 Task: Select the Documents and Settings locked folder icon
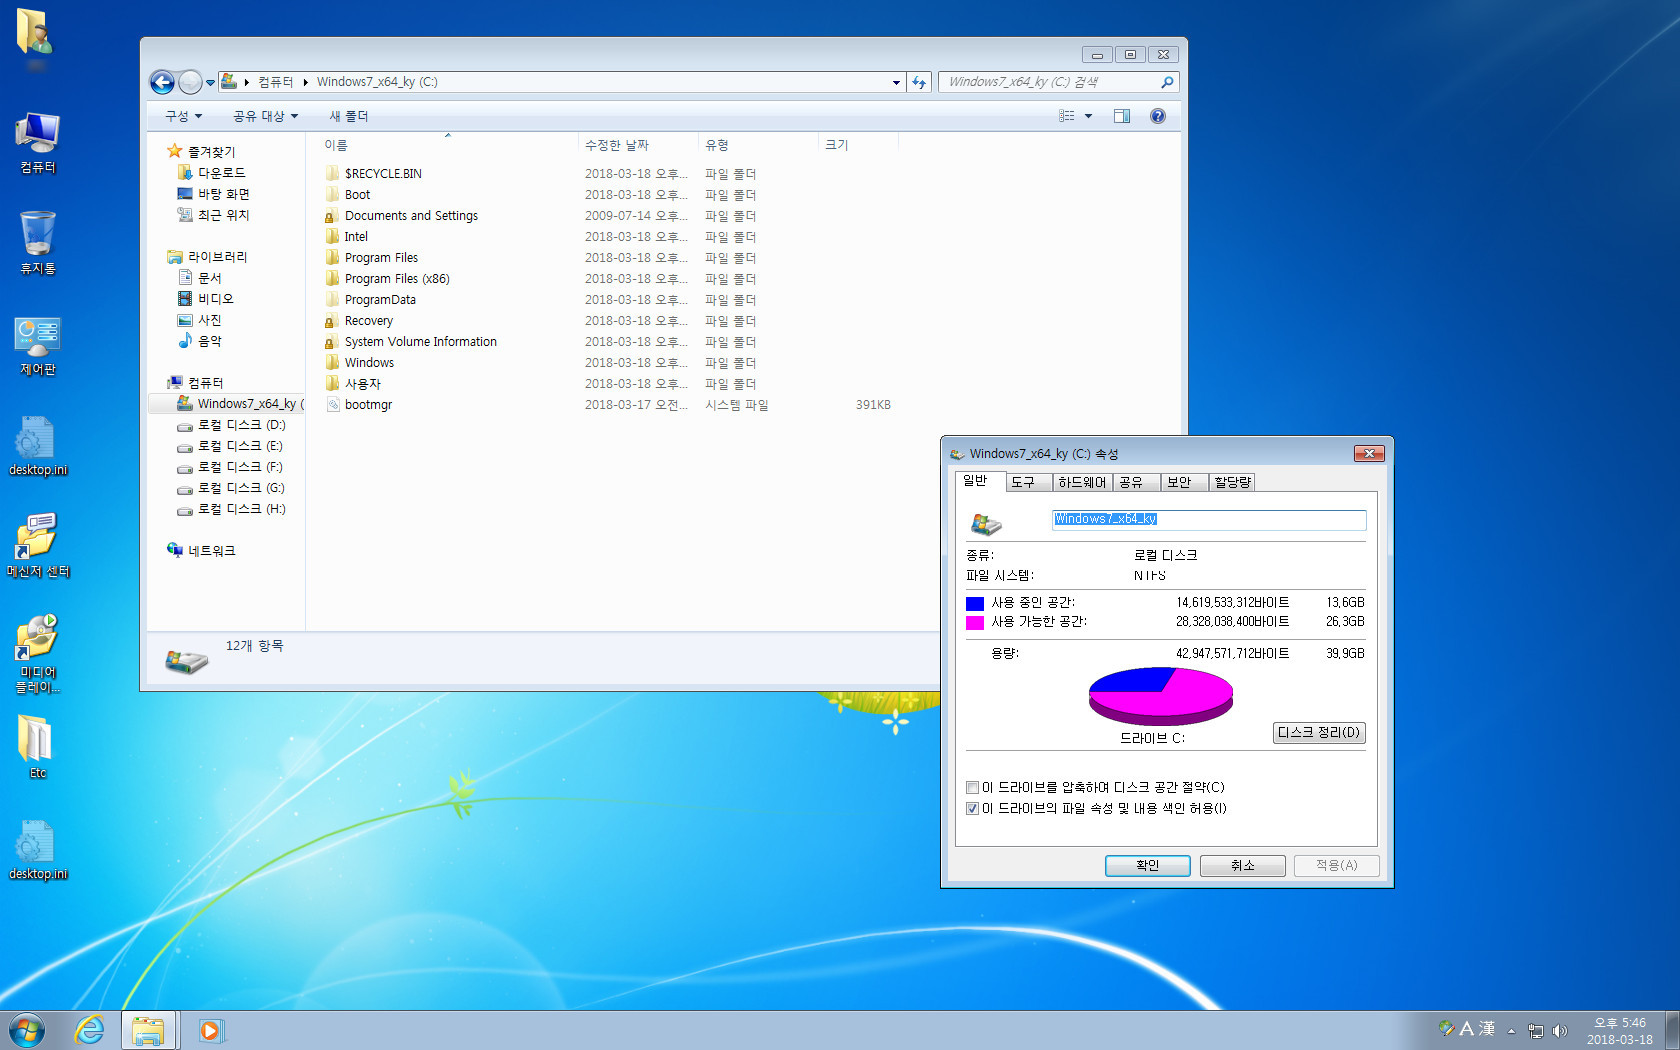pos(332,215)
